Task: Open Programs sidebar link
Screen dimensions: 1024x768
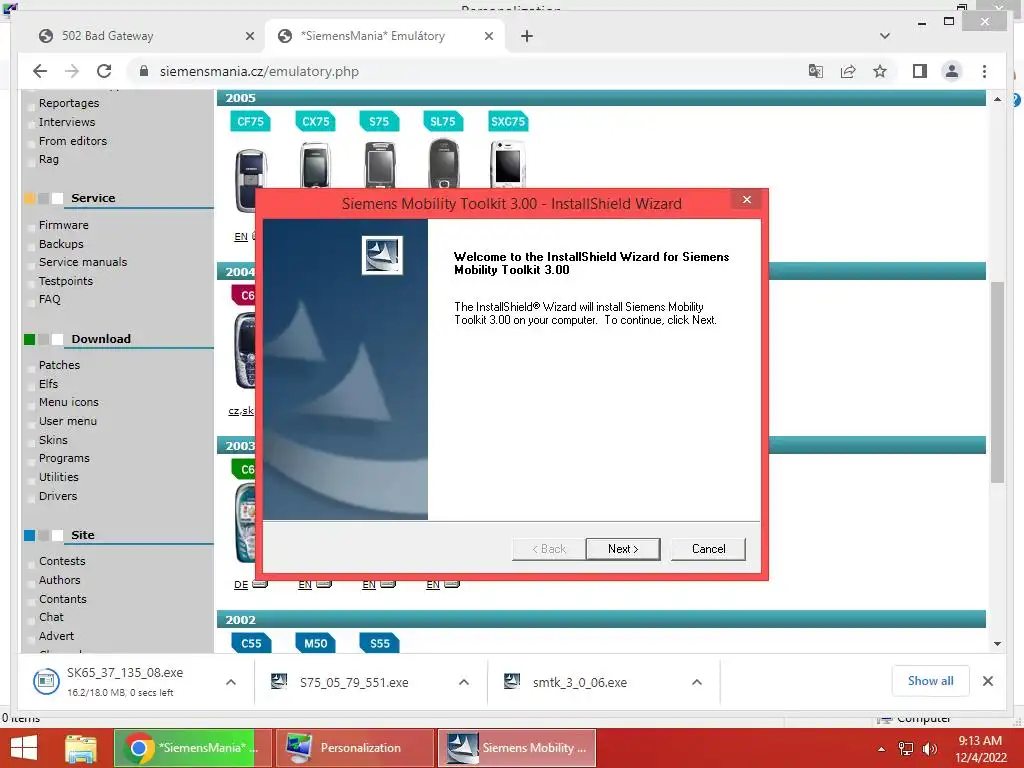Action: [64, 458]
